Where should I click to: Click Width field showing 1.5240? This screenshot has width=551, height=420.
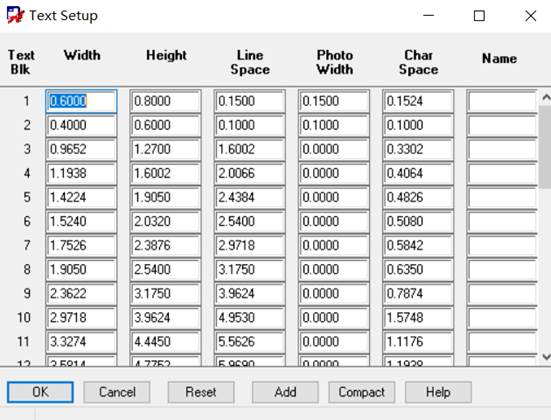click(81, 222)
